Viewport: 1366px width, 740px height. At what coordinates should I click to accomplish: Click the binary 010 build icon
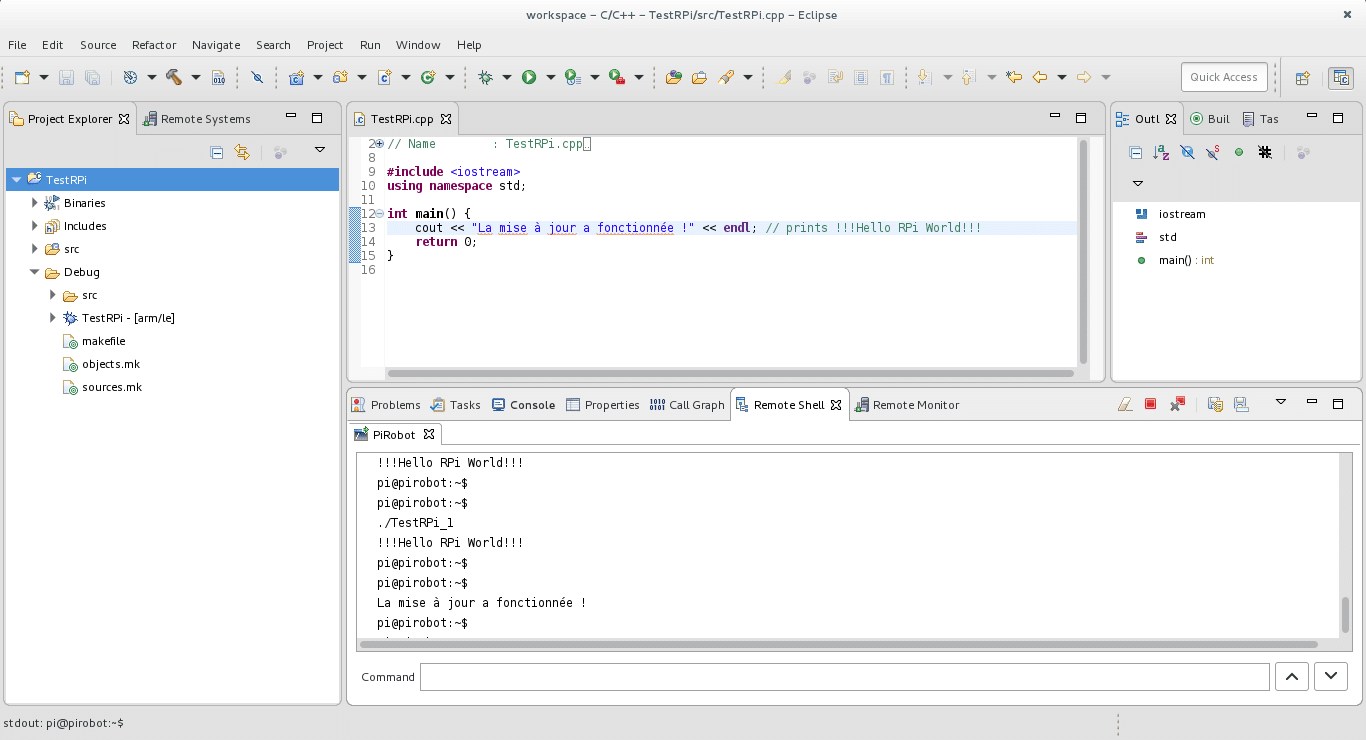[x=218, y=77]
